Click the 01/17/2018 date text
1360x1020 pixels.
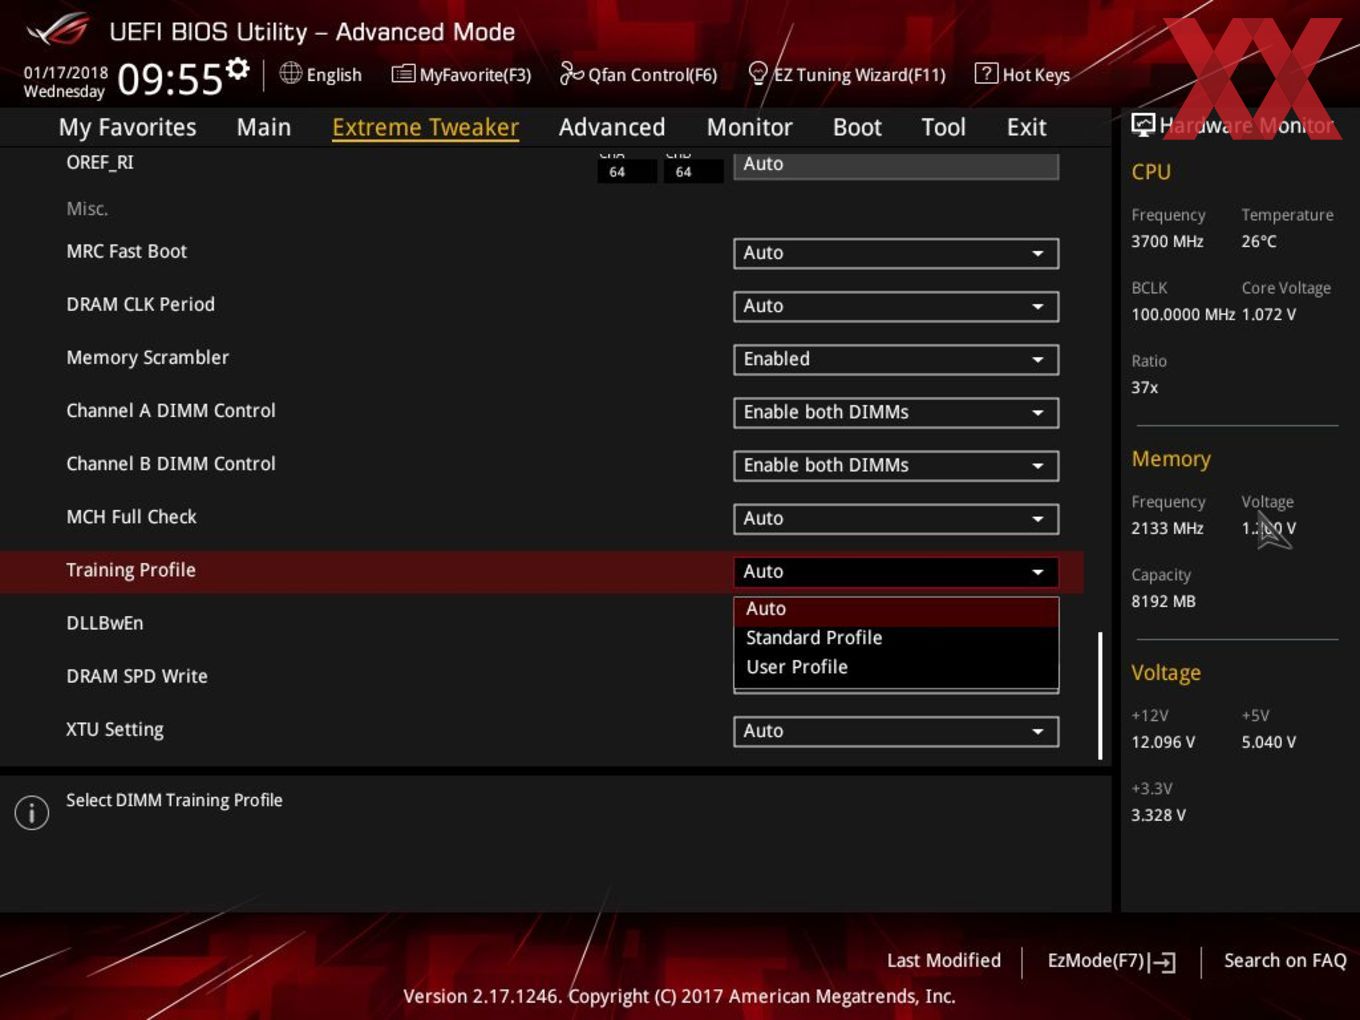pos(66,72)
